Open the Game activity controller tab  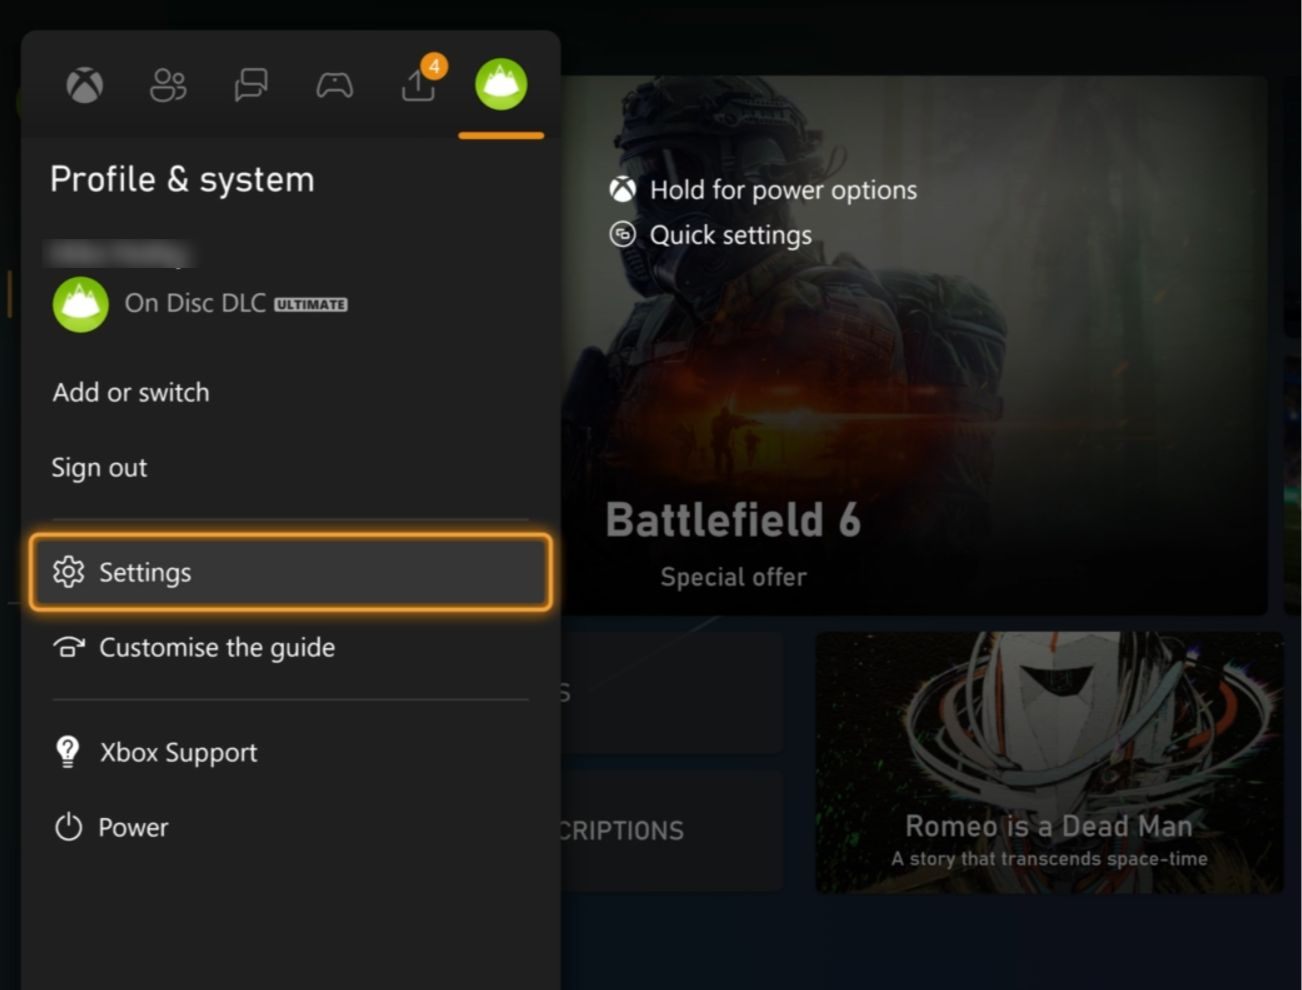[x=334, y=85]
